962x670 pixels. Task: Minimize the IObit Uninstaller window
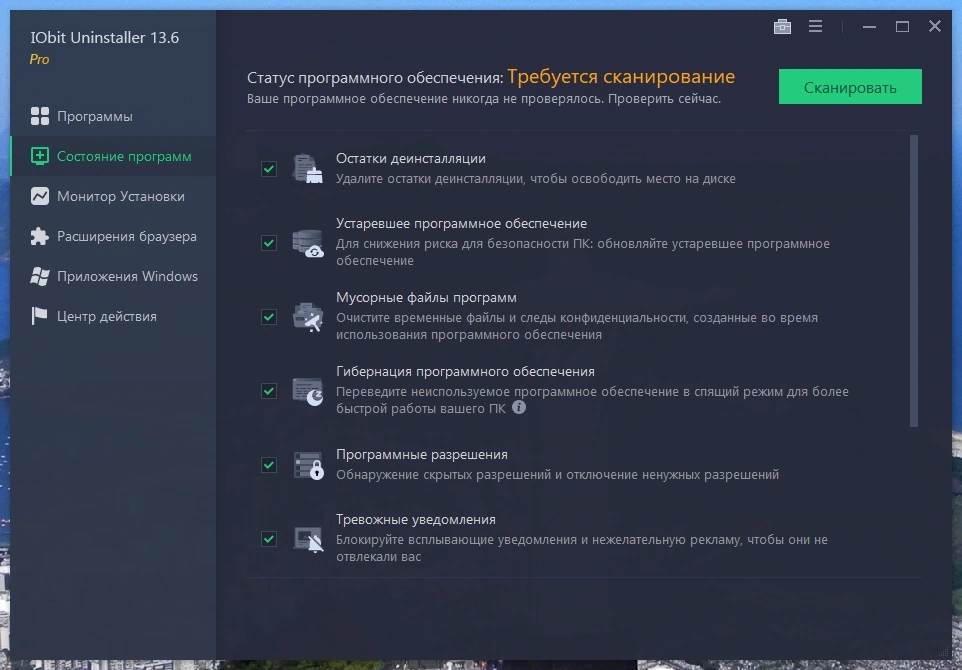point(869,26)
